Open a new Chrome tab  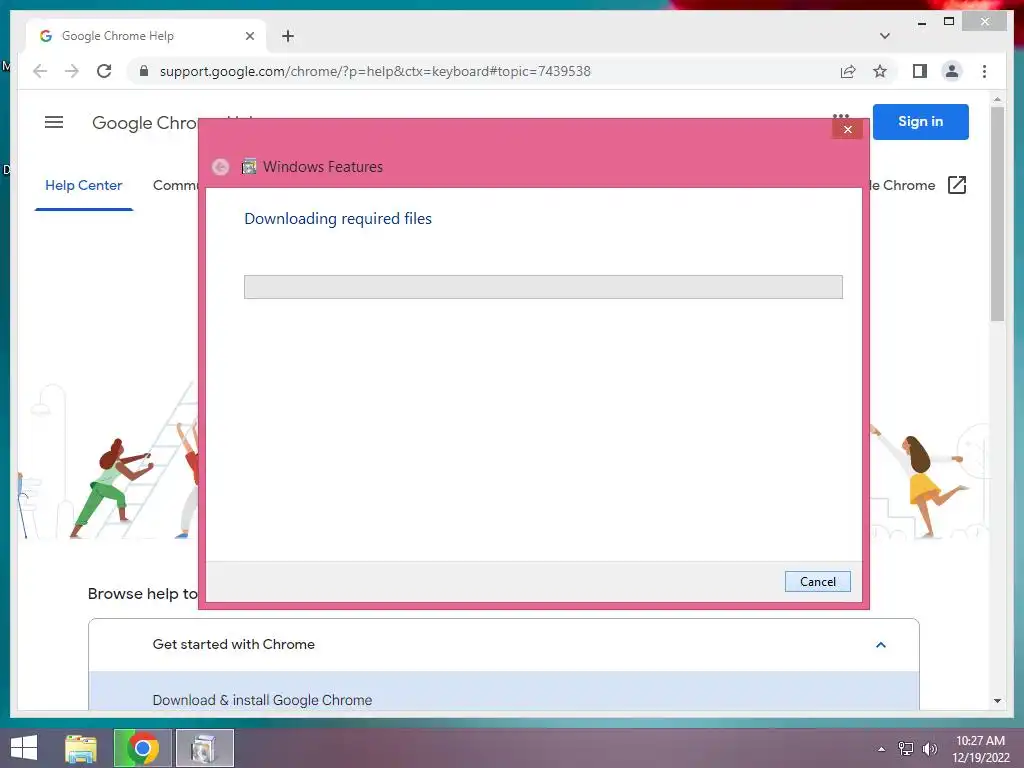pyautogui.click(x=288, y=36)
